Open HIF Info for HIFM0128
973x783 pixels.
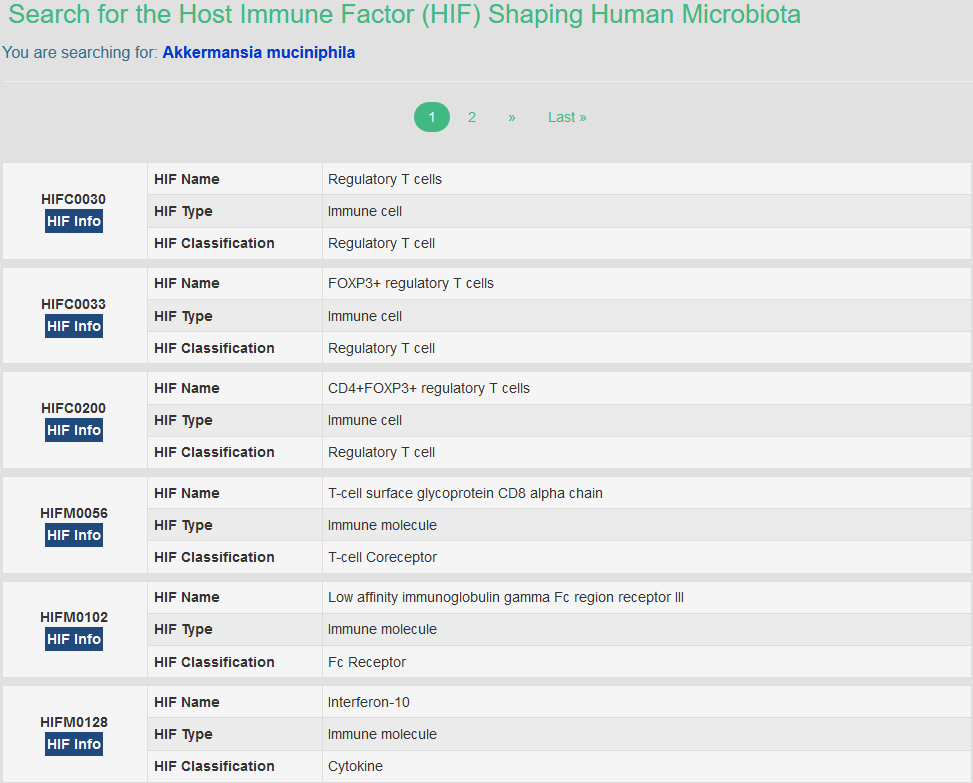click(74, 744)
